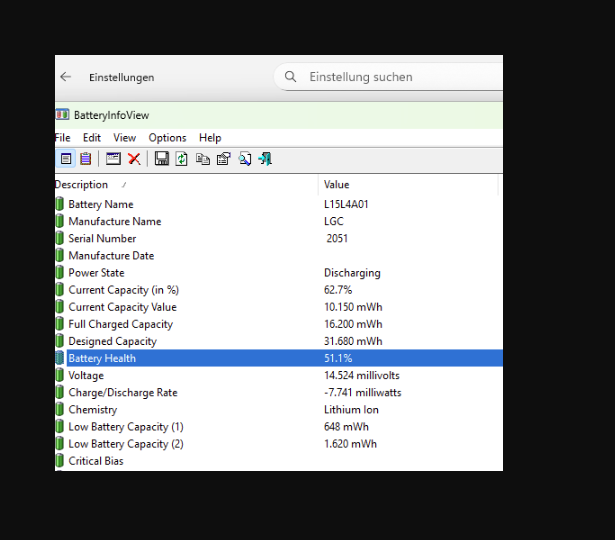This screenshot has height=540, width=615.
Task: Click the Find toolbar icon
Action: click(x=245, y=159)
